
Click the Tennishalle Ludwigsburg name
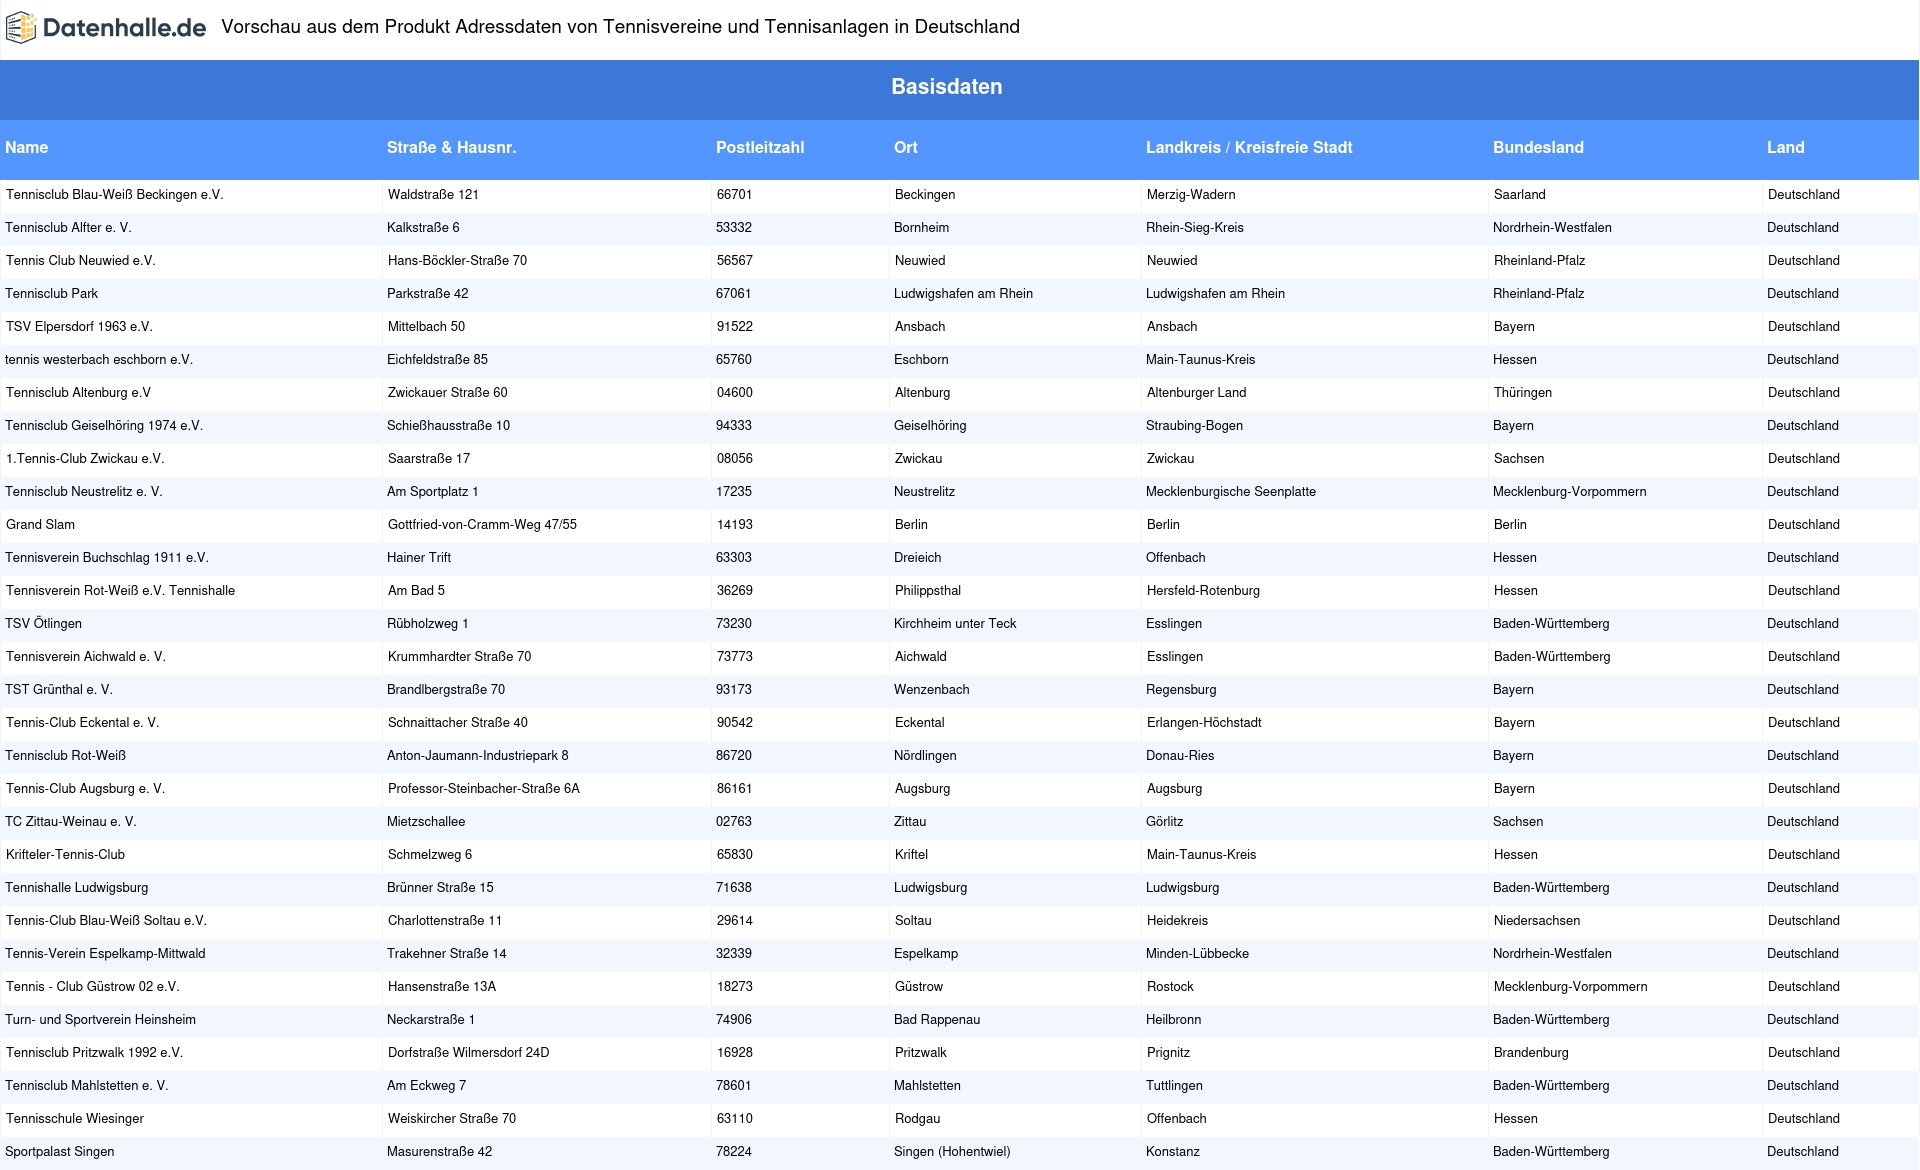76,888
